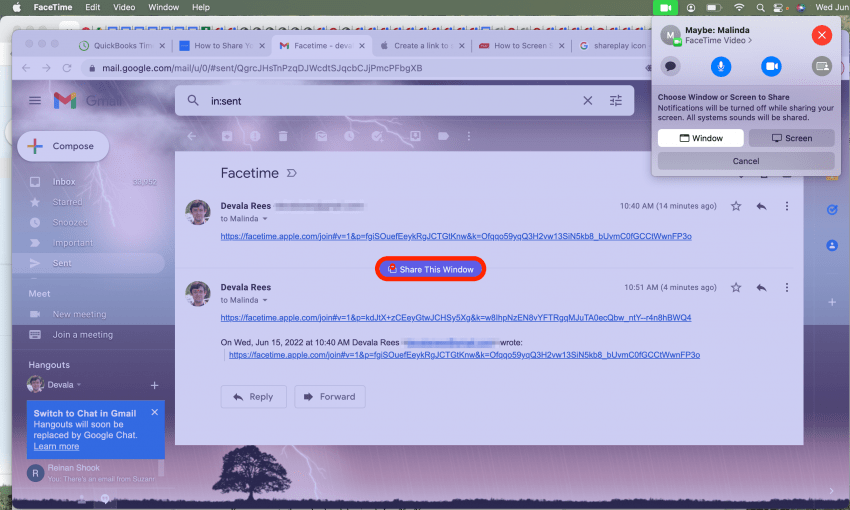The height and width of the screenshot is (510, 850).
Task: Star the first Devala Rees email
Action: click(x=736, y=206)
